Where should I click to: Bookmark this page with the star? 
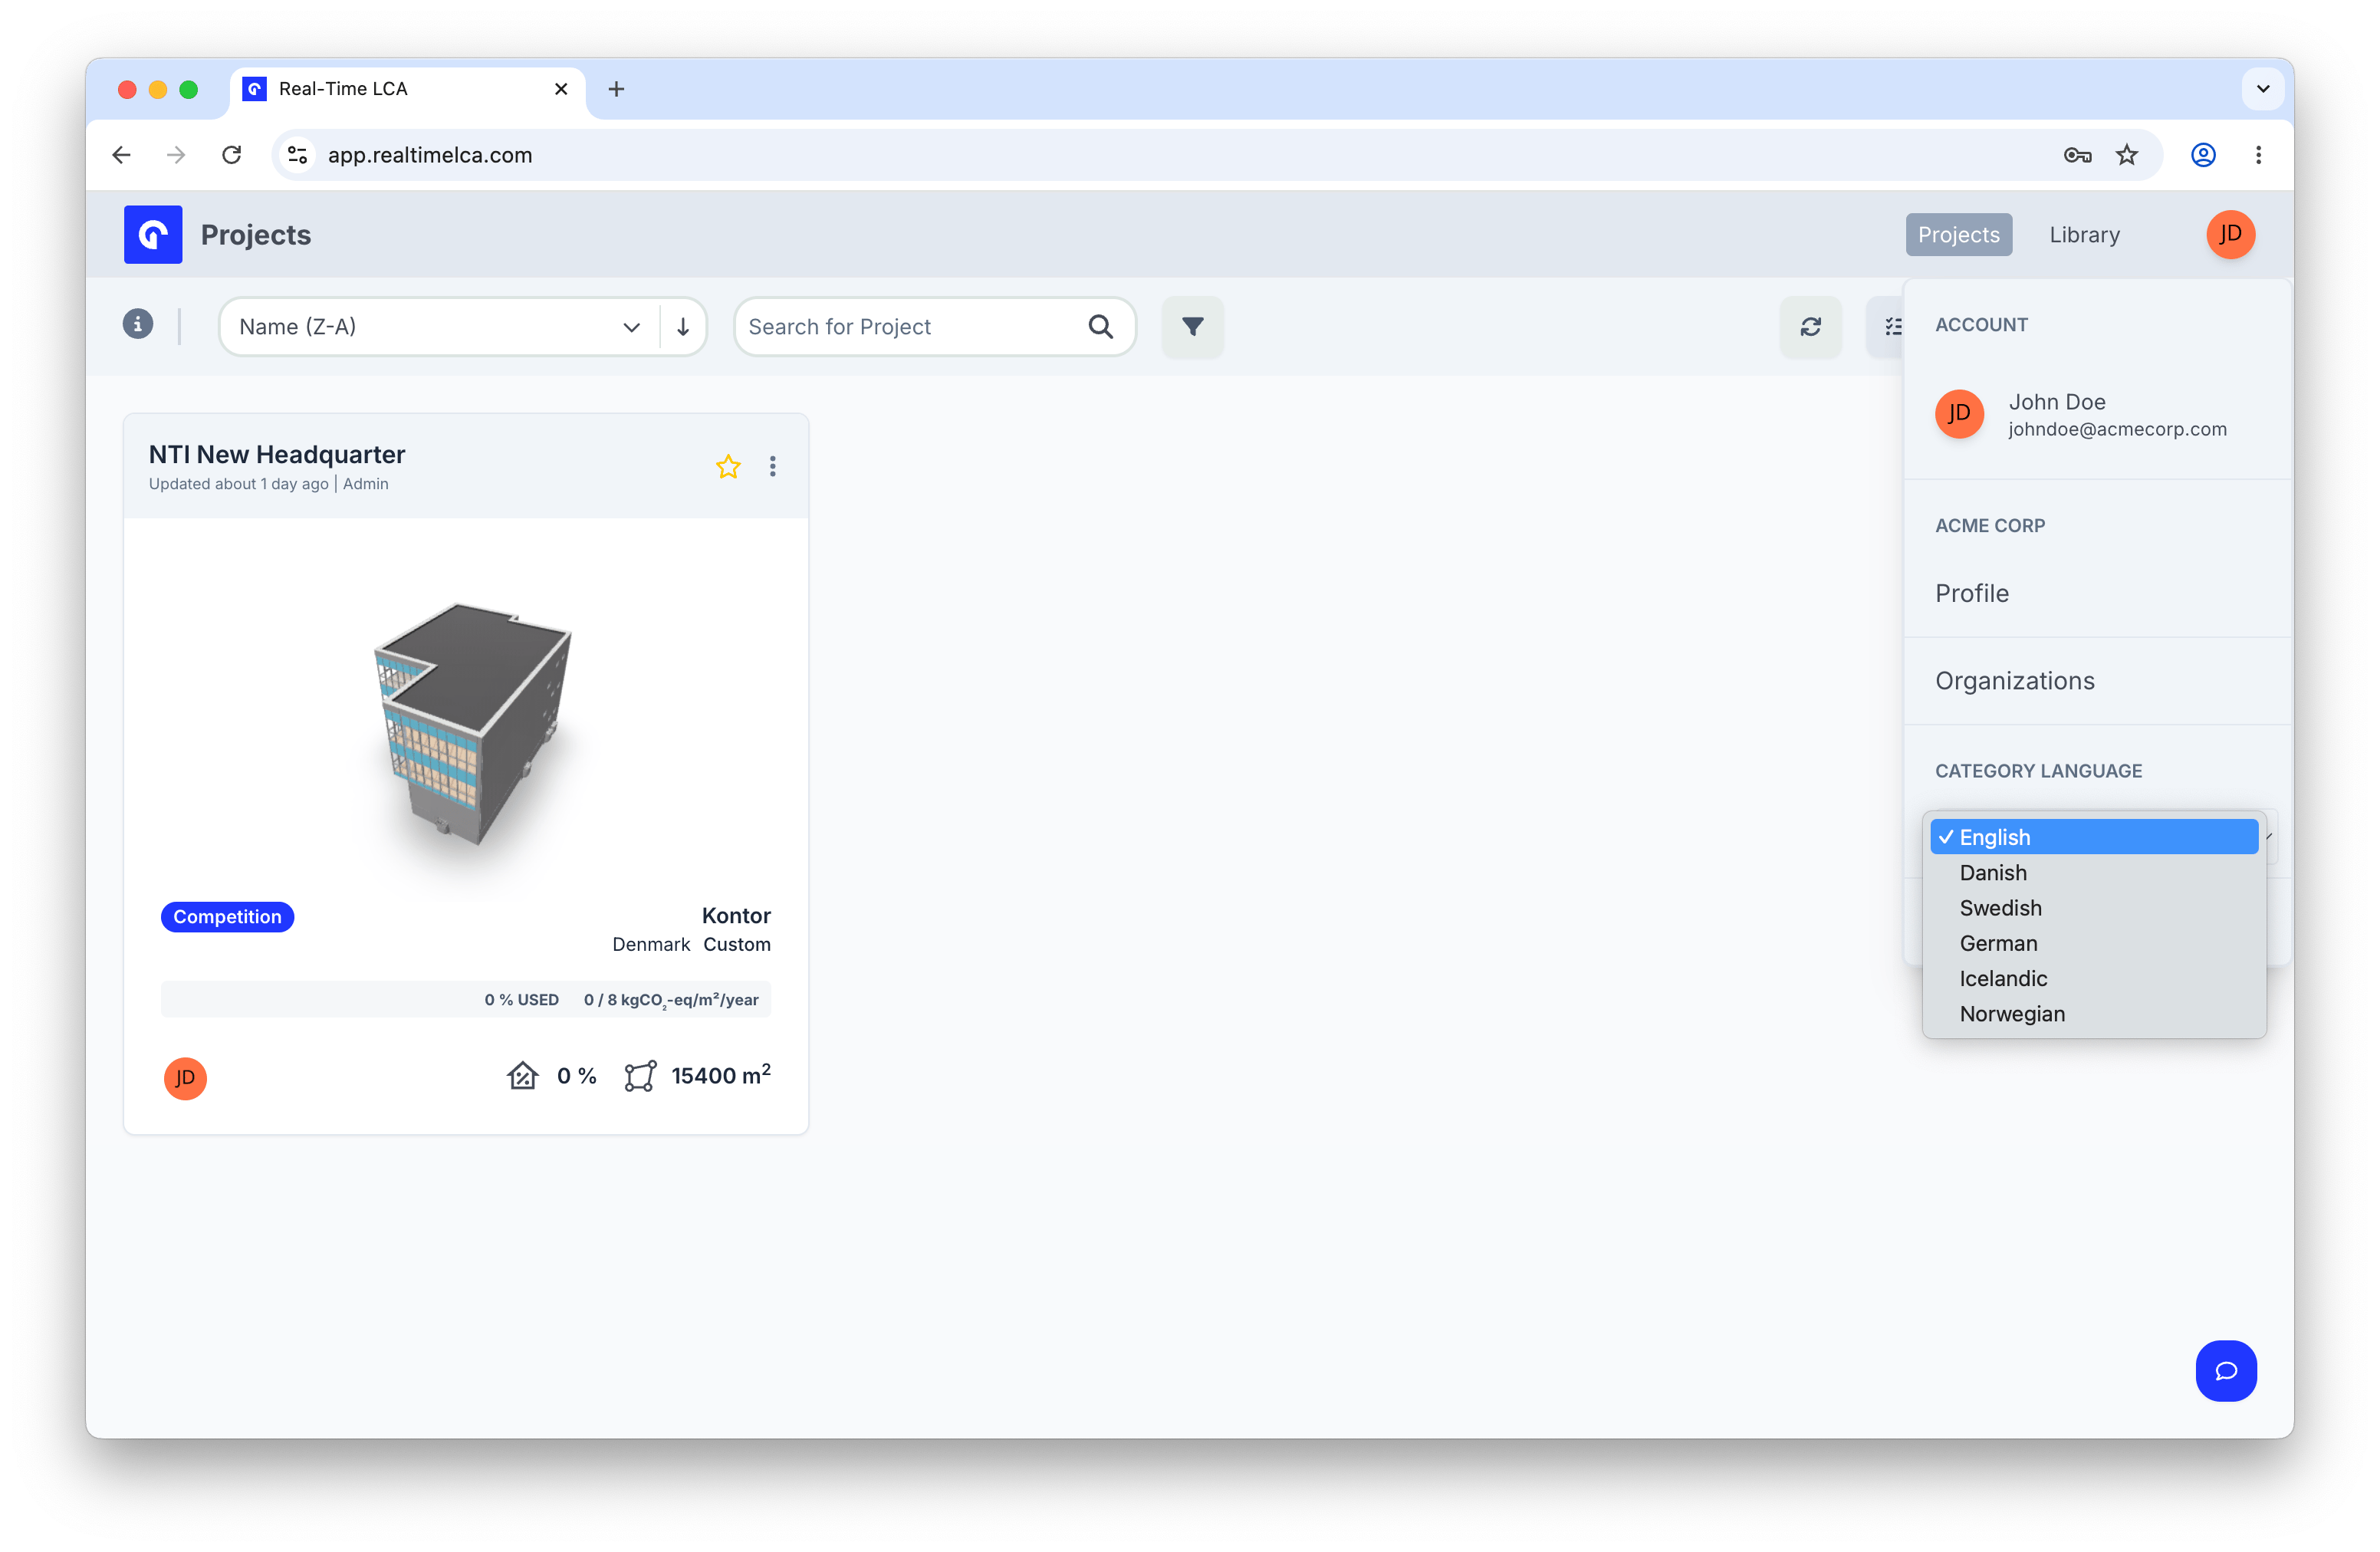point(2127,155)
